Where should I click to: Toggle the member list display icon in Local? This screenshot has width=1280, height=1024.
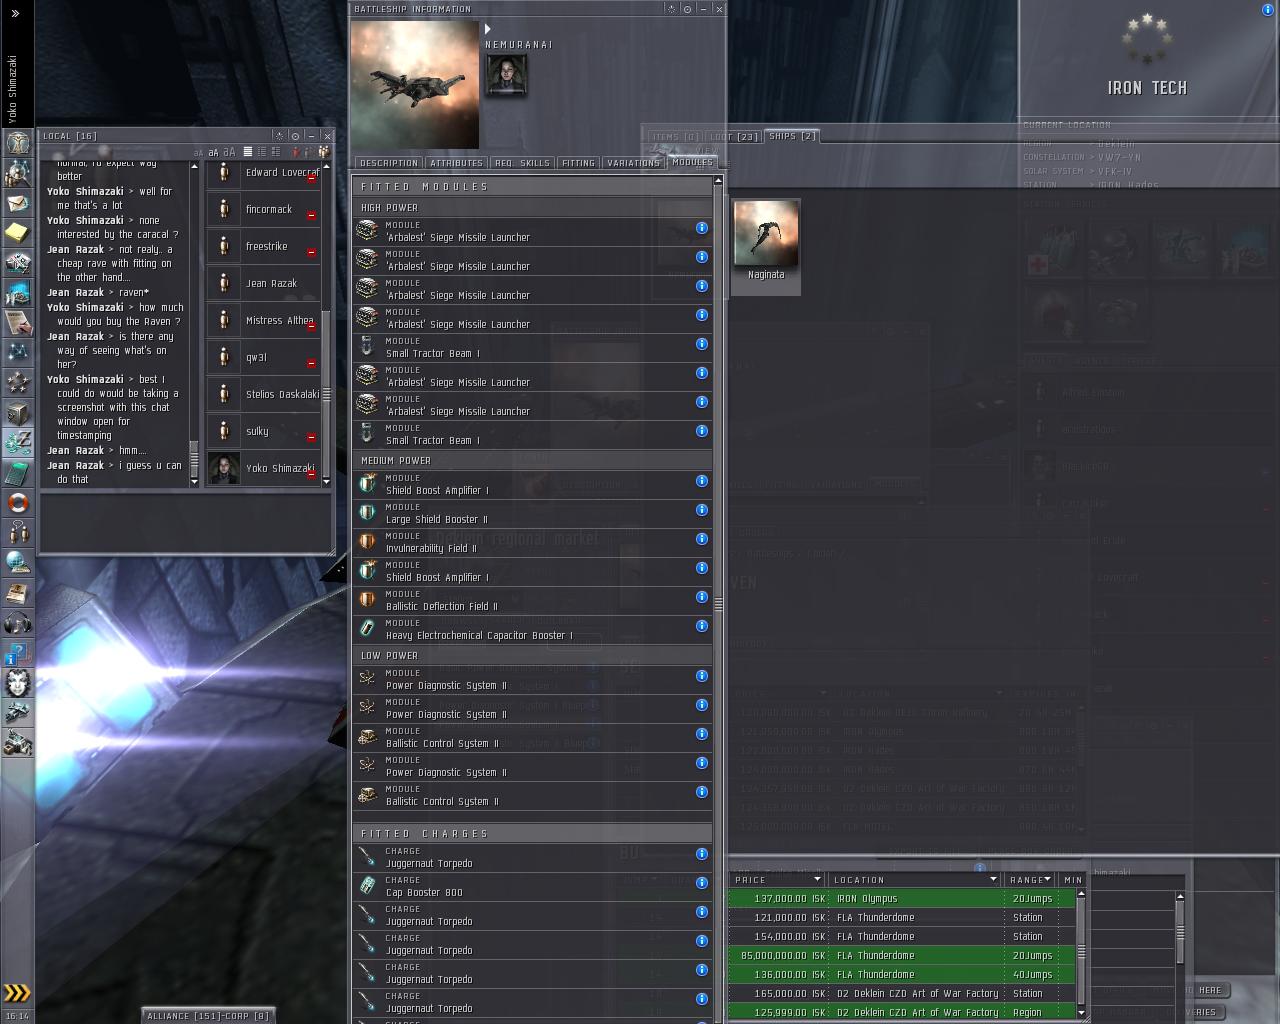pyautogui.click(x=323, y=151)
